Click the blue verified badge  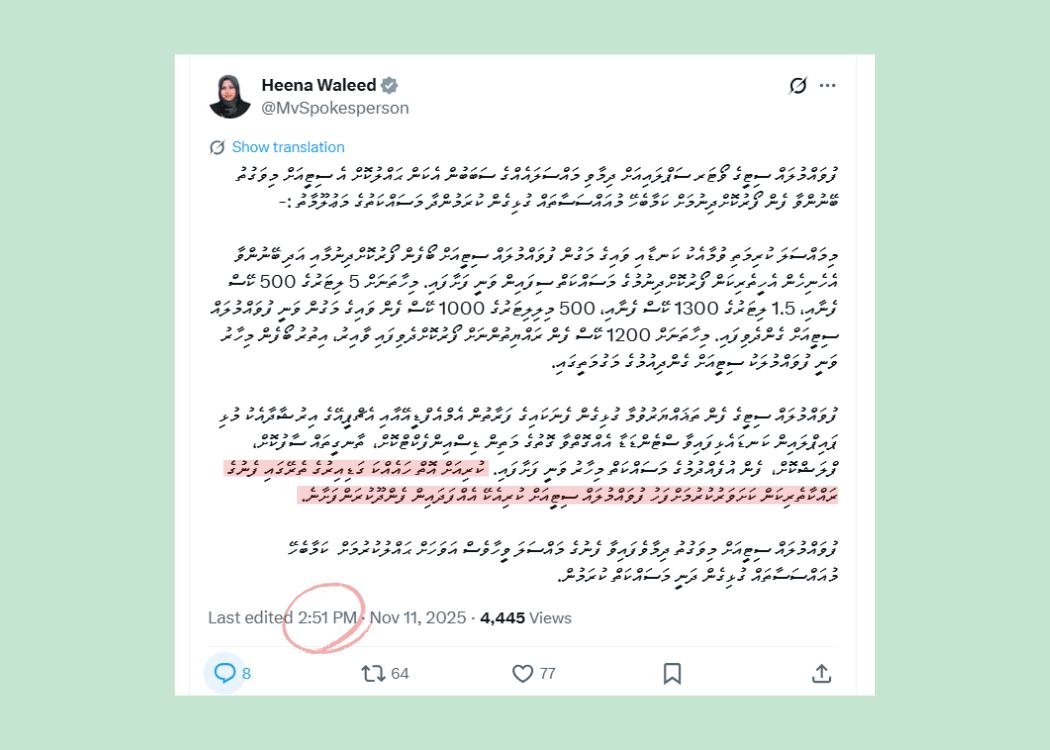click(390, 85)
